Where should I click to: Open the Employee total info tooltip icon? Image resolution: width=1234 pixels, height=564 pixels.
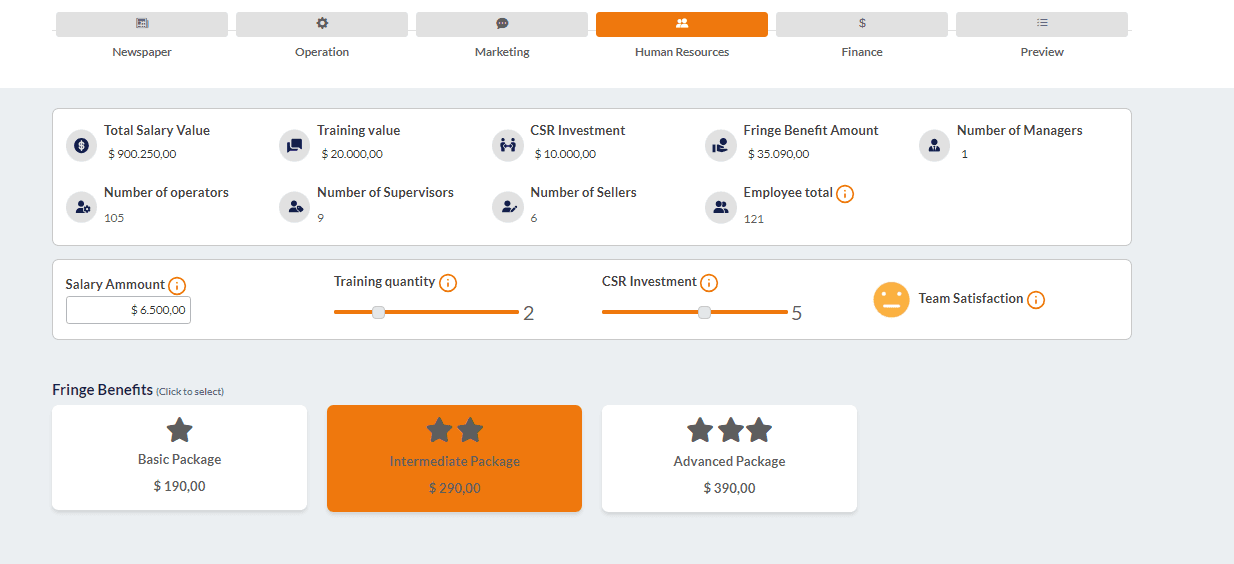coord(845,194)
